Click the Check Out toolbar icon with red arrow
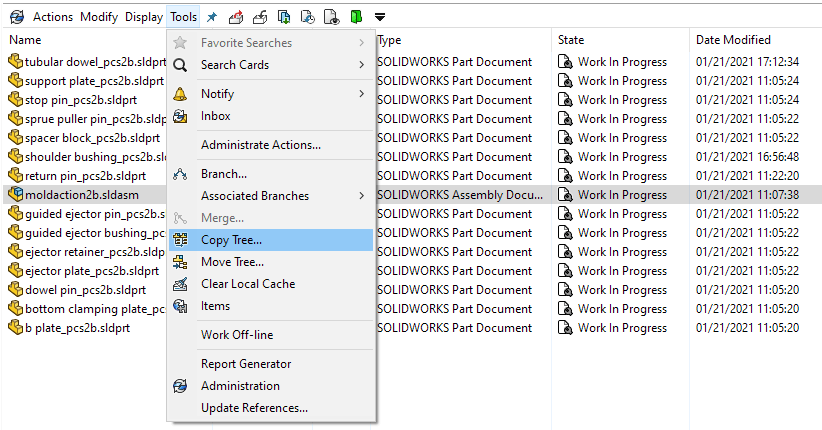 (x=236, y=17)
